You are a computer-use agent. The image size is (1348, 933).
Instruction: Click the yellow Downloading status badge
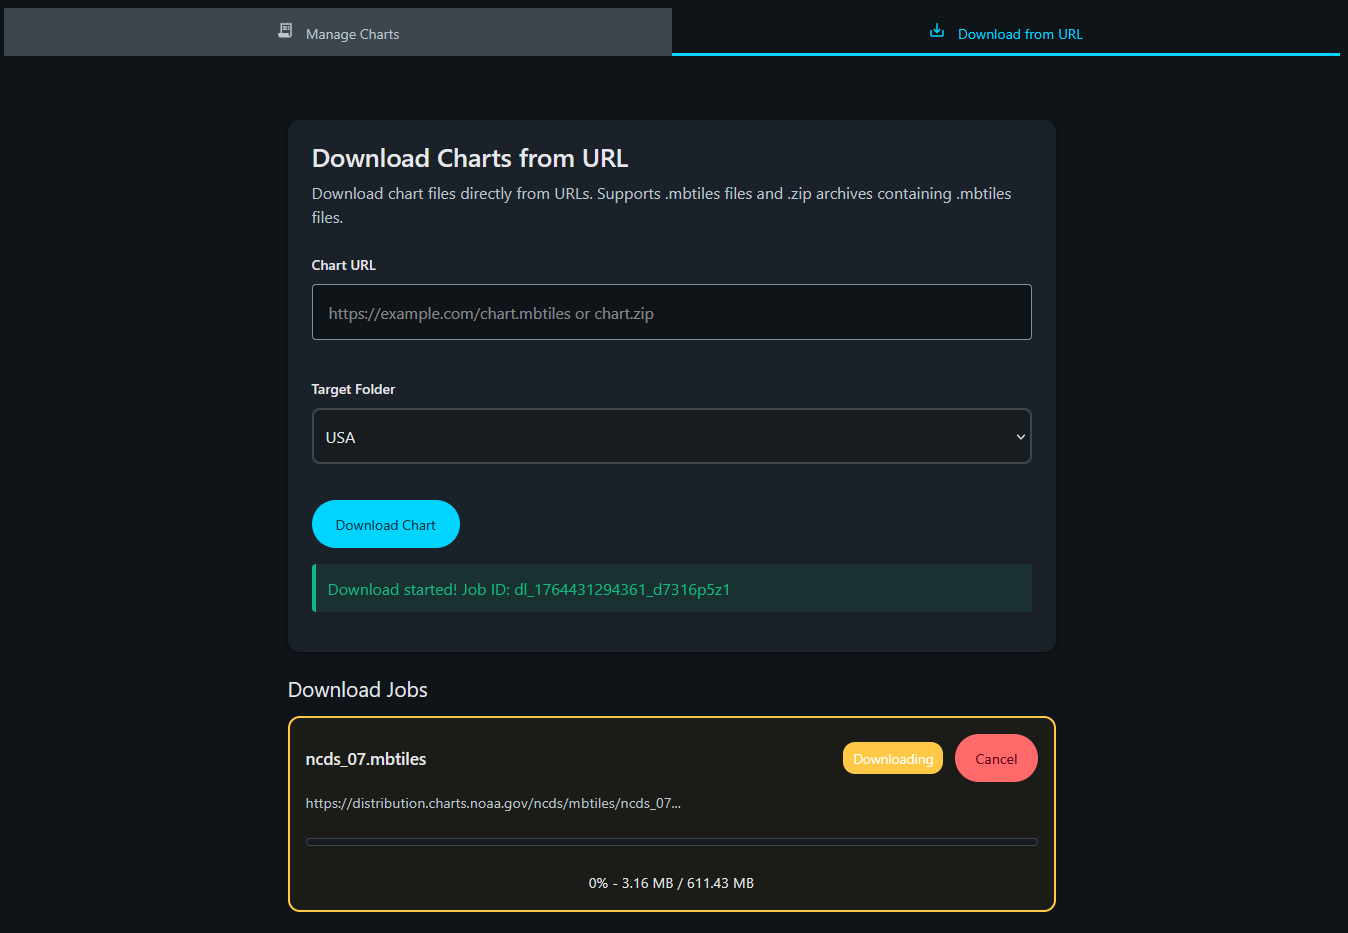tap(892, 759)
